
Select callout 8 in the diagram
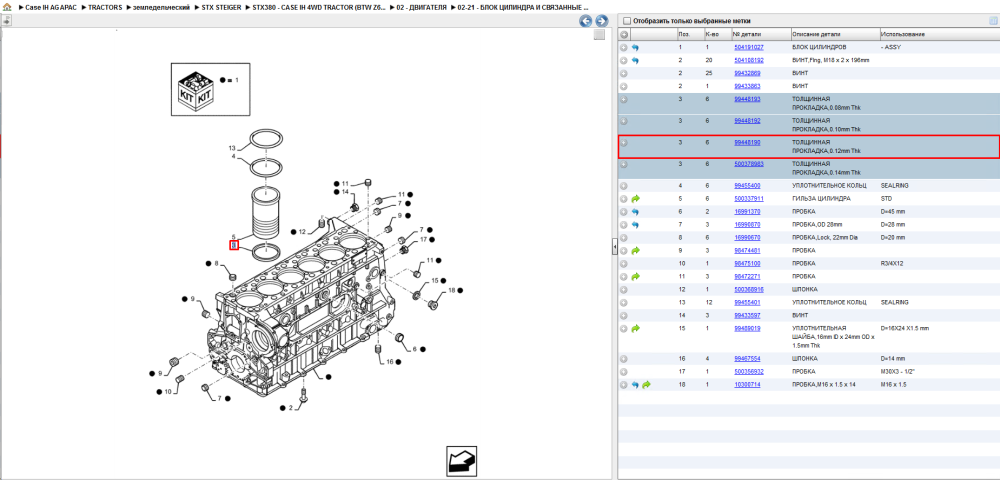[216, 263]
